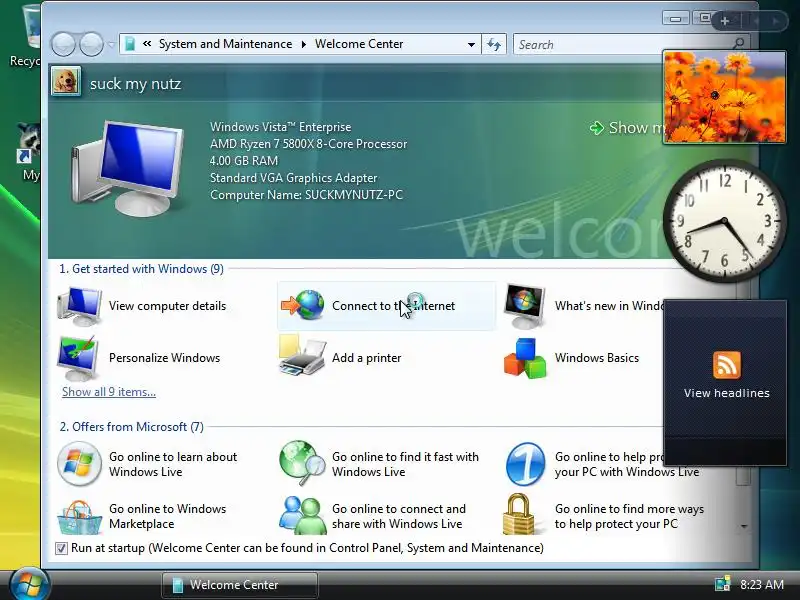Click the flower slideshow gadget picture
This screenshot has height=600, width=800.
724,97
